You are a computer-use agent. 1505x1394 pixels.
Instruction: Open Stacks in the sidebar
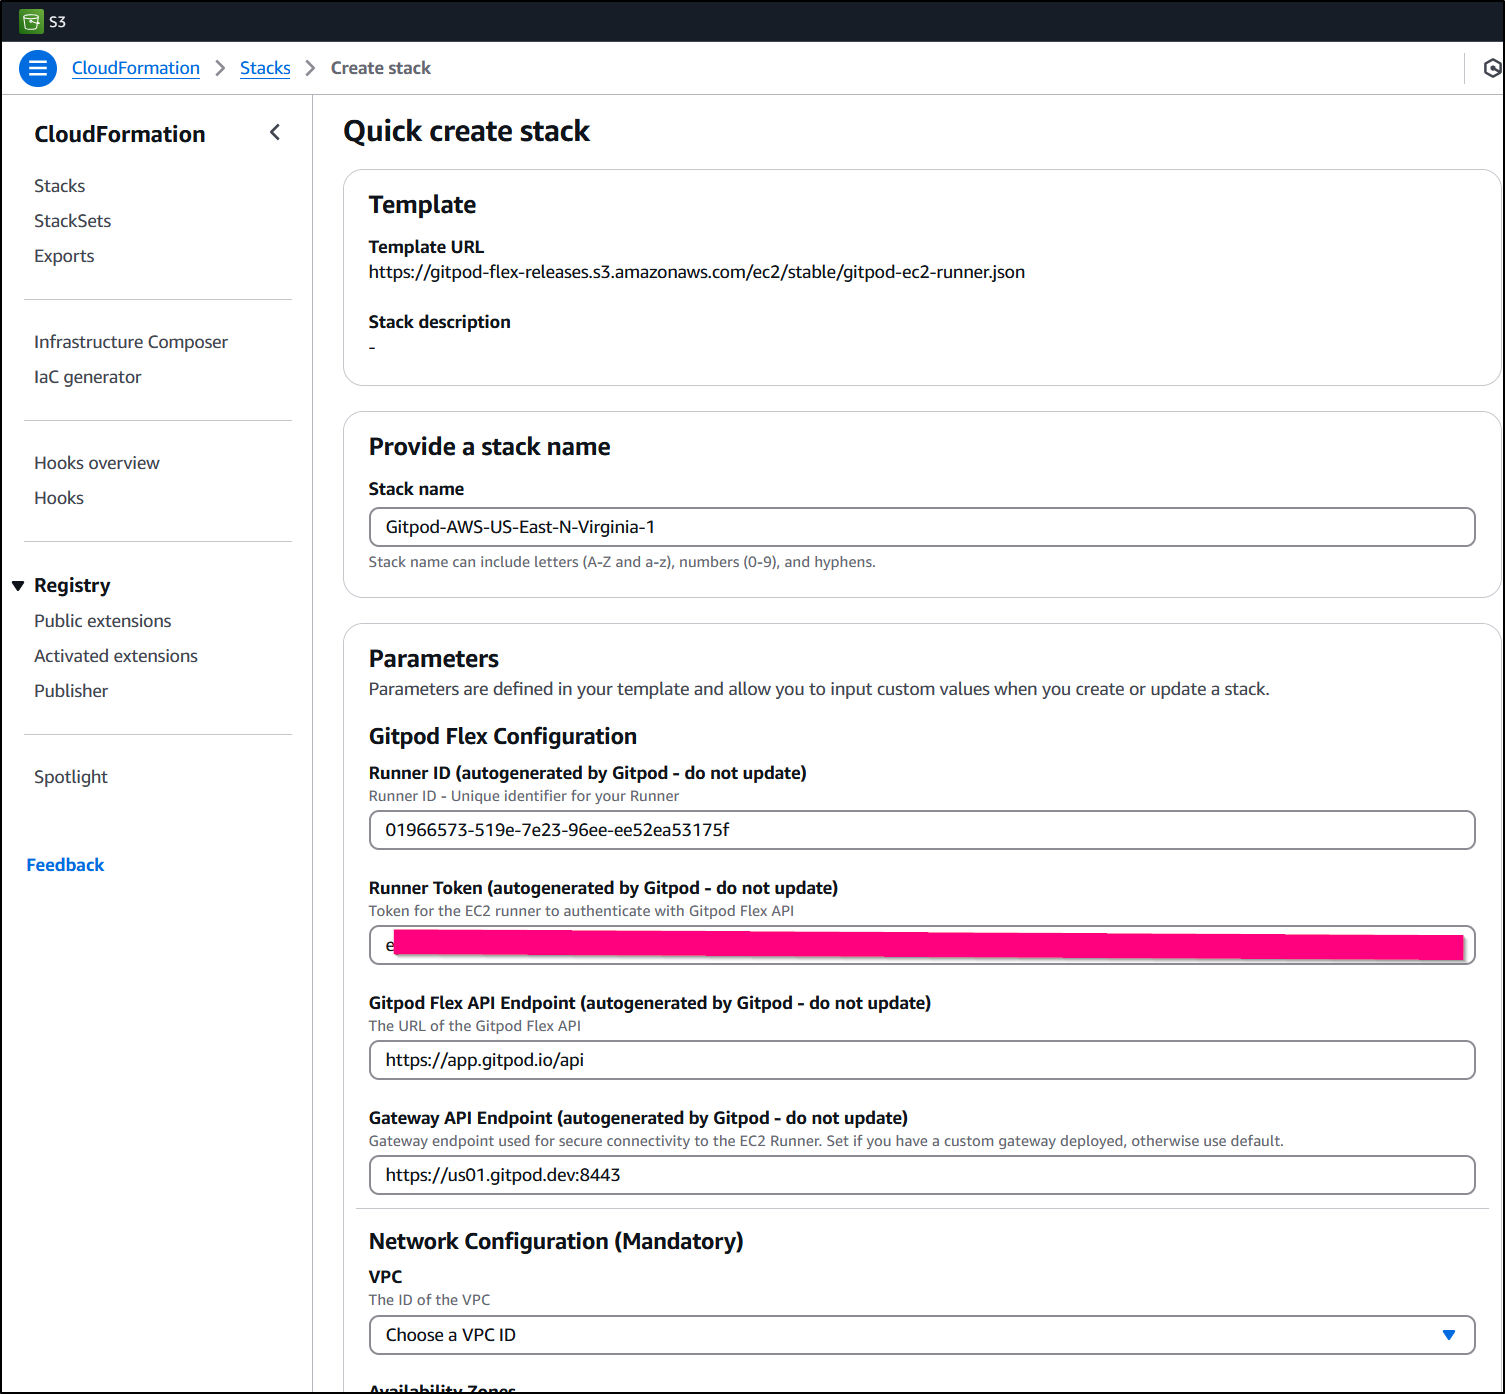(60, 186)
